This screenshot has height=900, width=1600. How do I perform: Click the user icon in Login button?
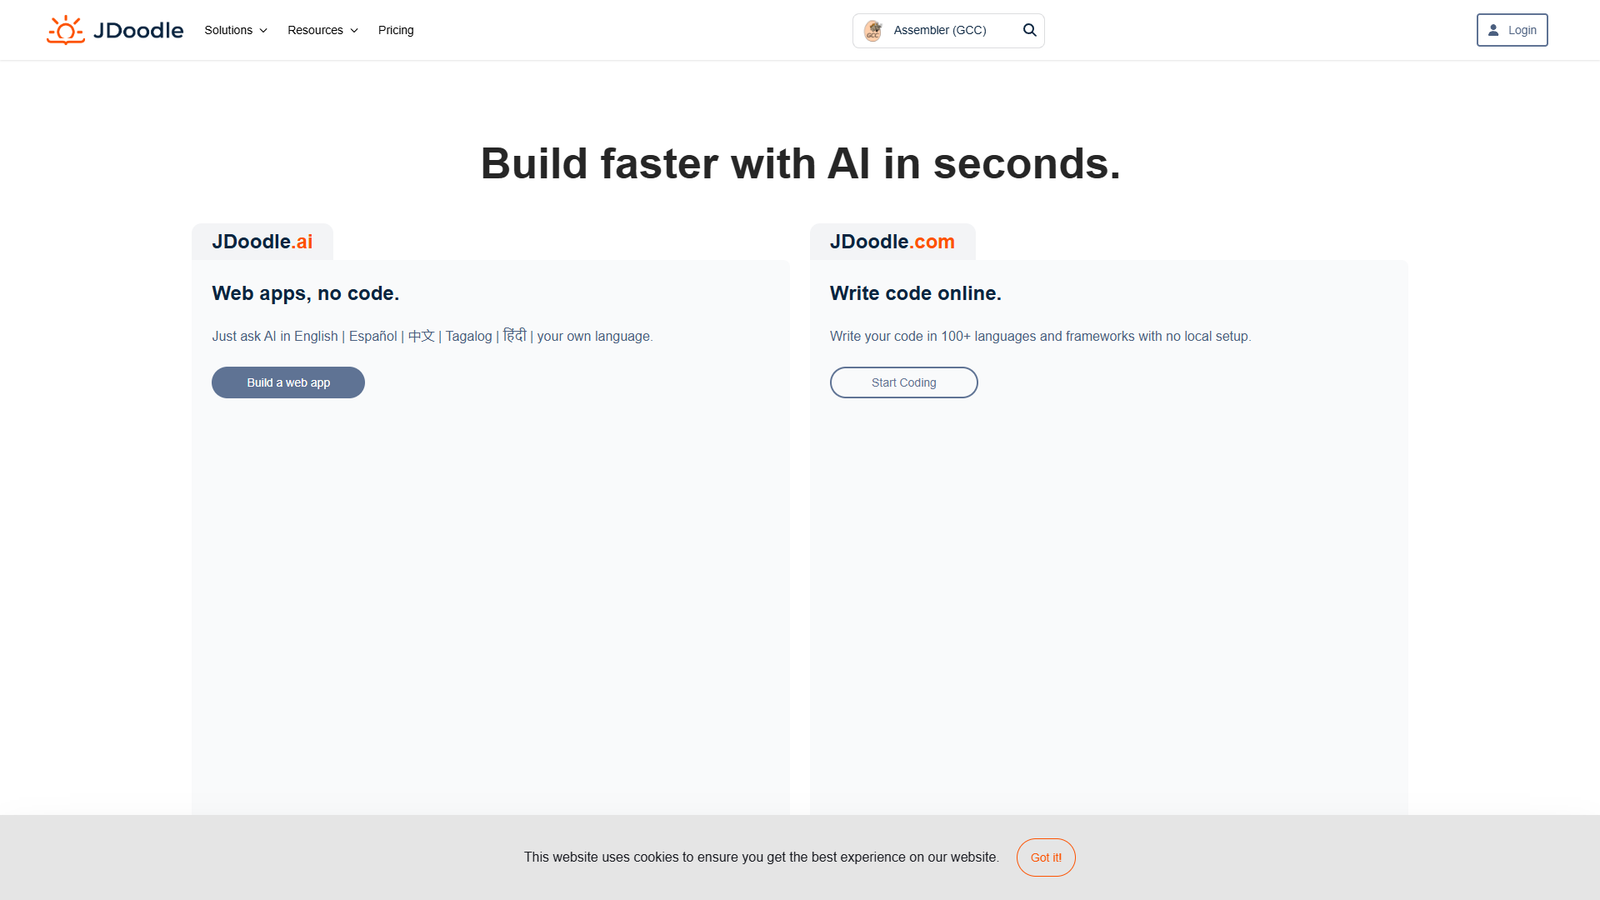pos(1493,30)
